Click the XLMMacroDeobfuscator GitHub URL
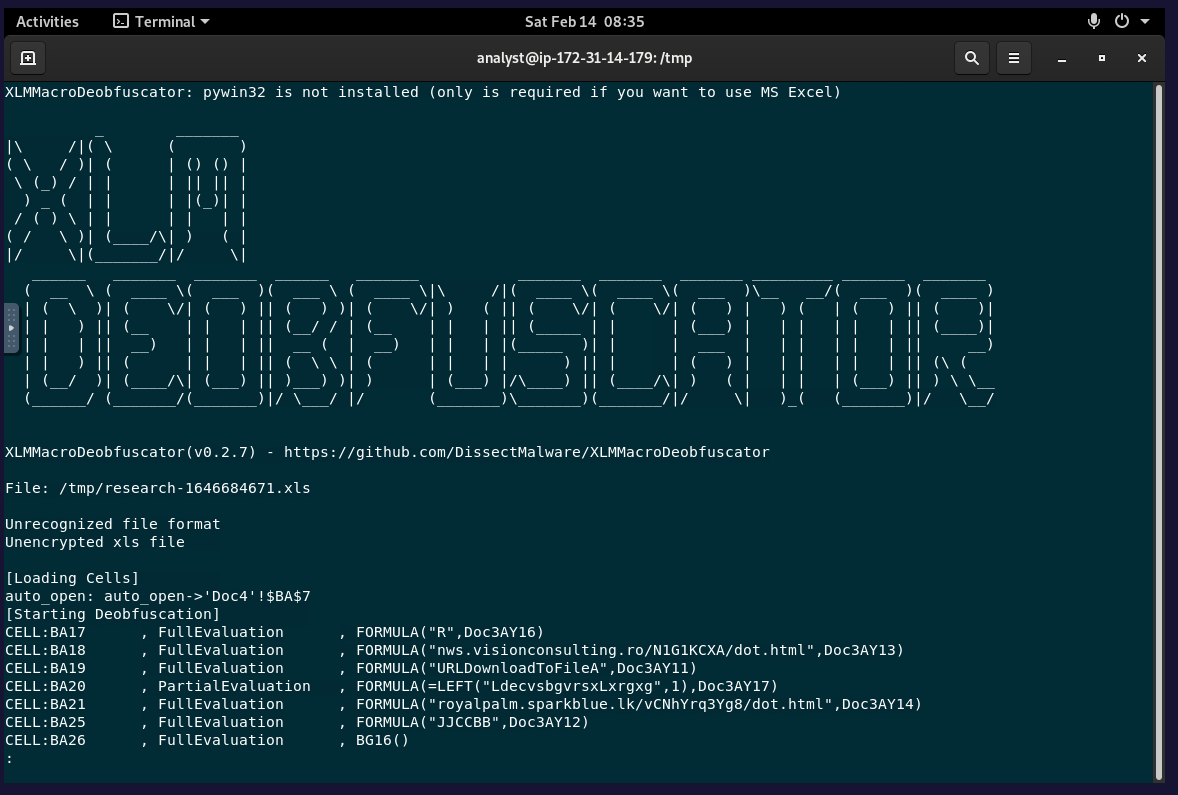The width and height of the screenshot is (1178, 795). pos(526,452)
